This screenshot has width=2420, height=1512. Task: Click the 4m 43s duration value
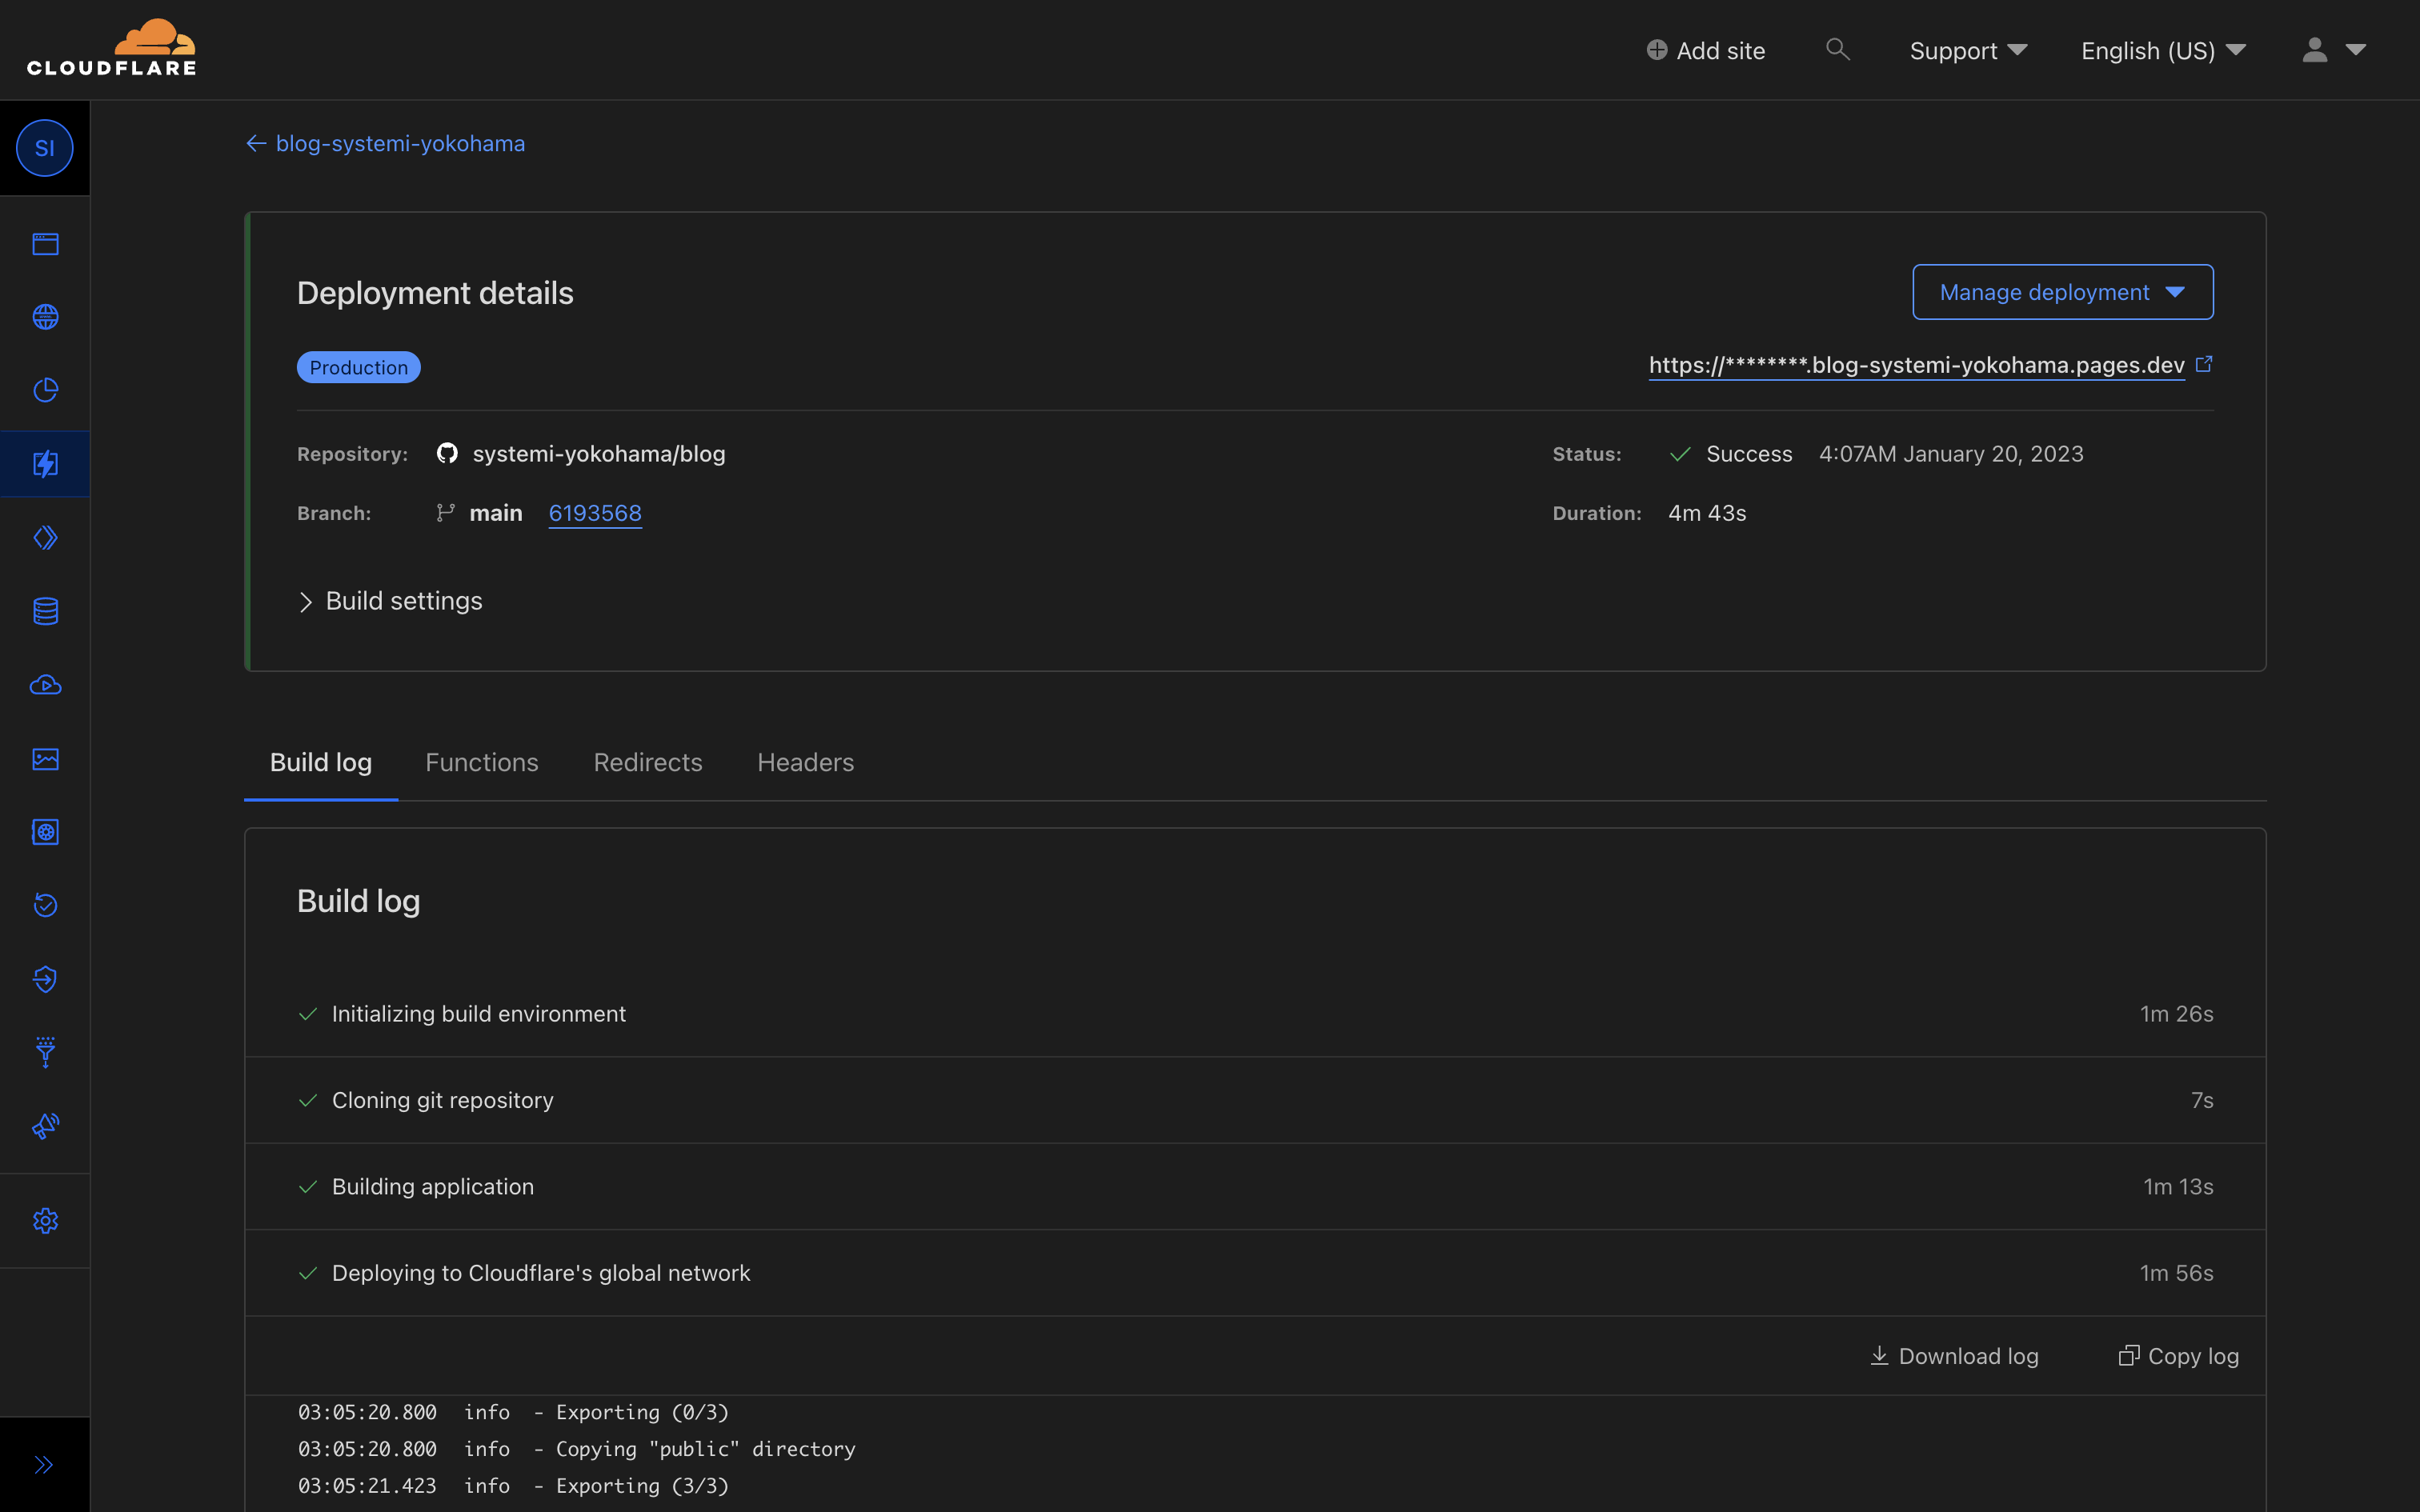(x=1707, y=513)
